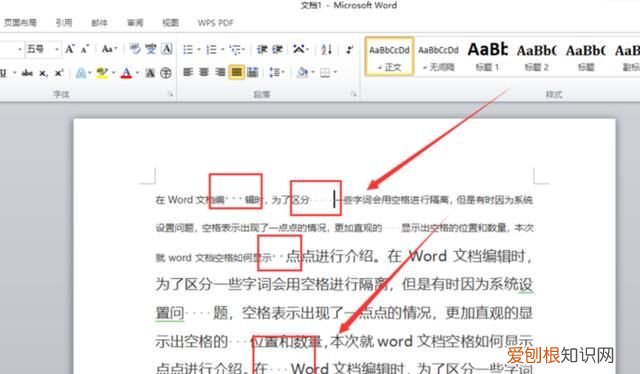Apply the 标题 1 style

point(487,56)
